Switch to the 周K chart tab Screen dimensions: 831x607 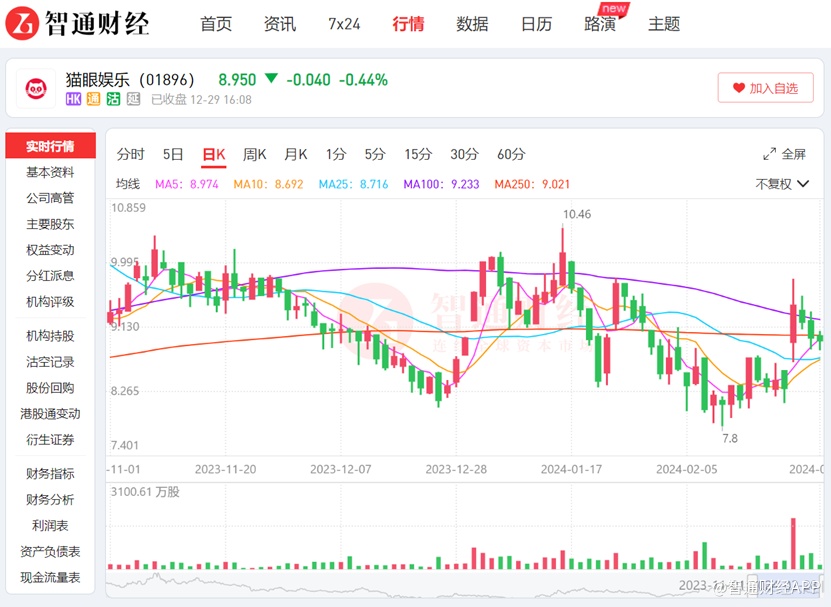[254, 154]
